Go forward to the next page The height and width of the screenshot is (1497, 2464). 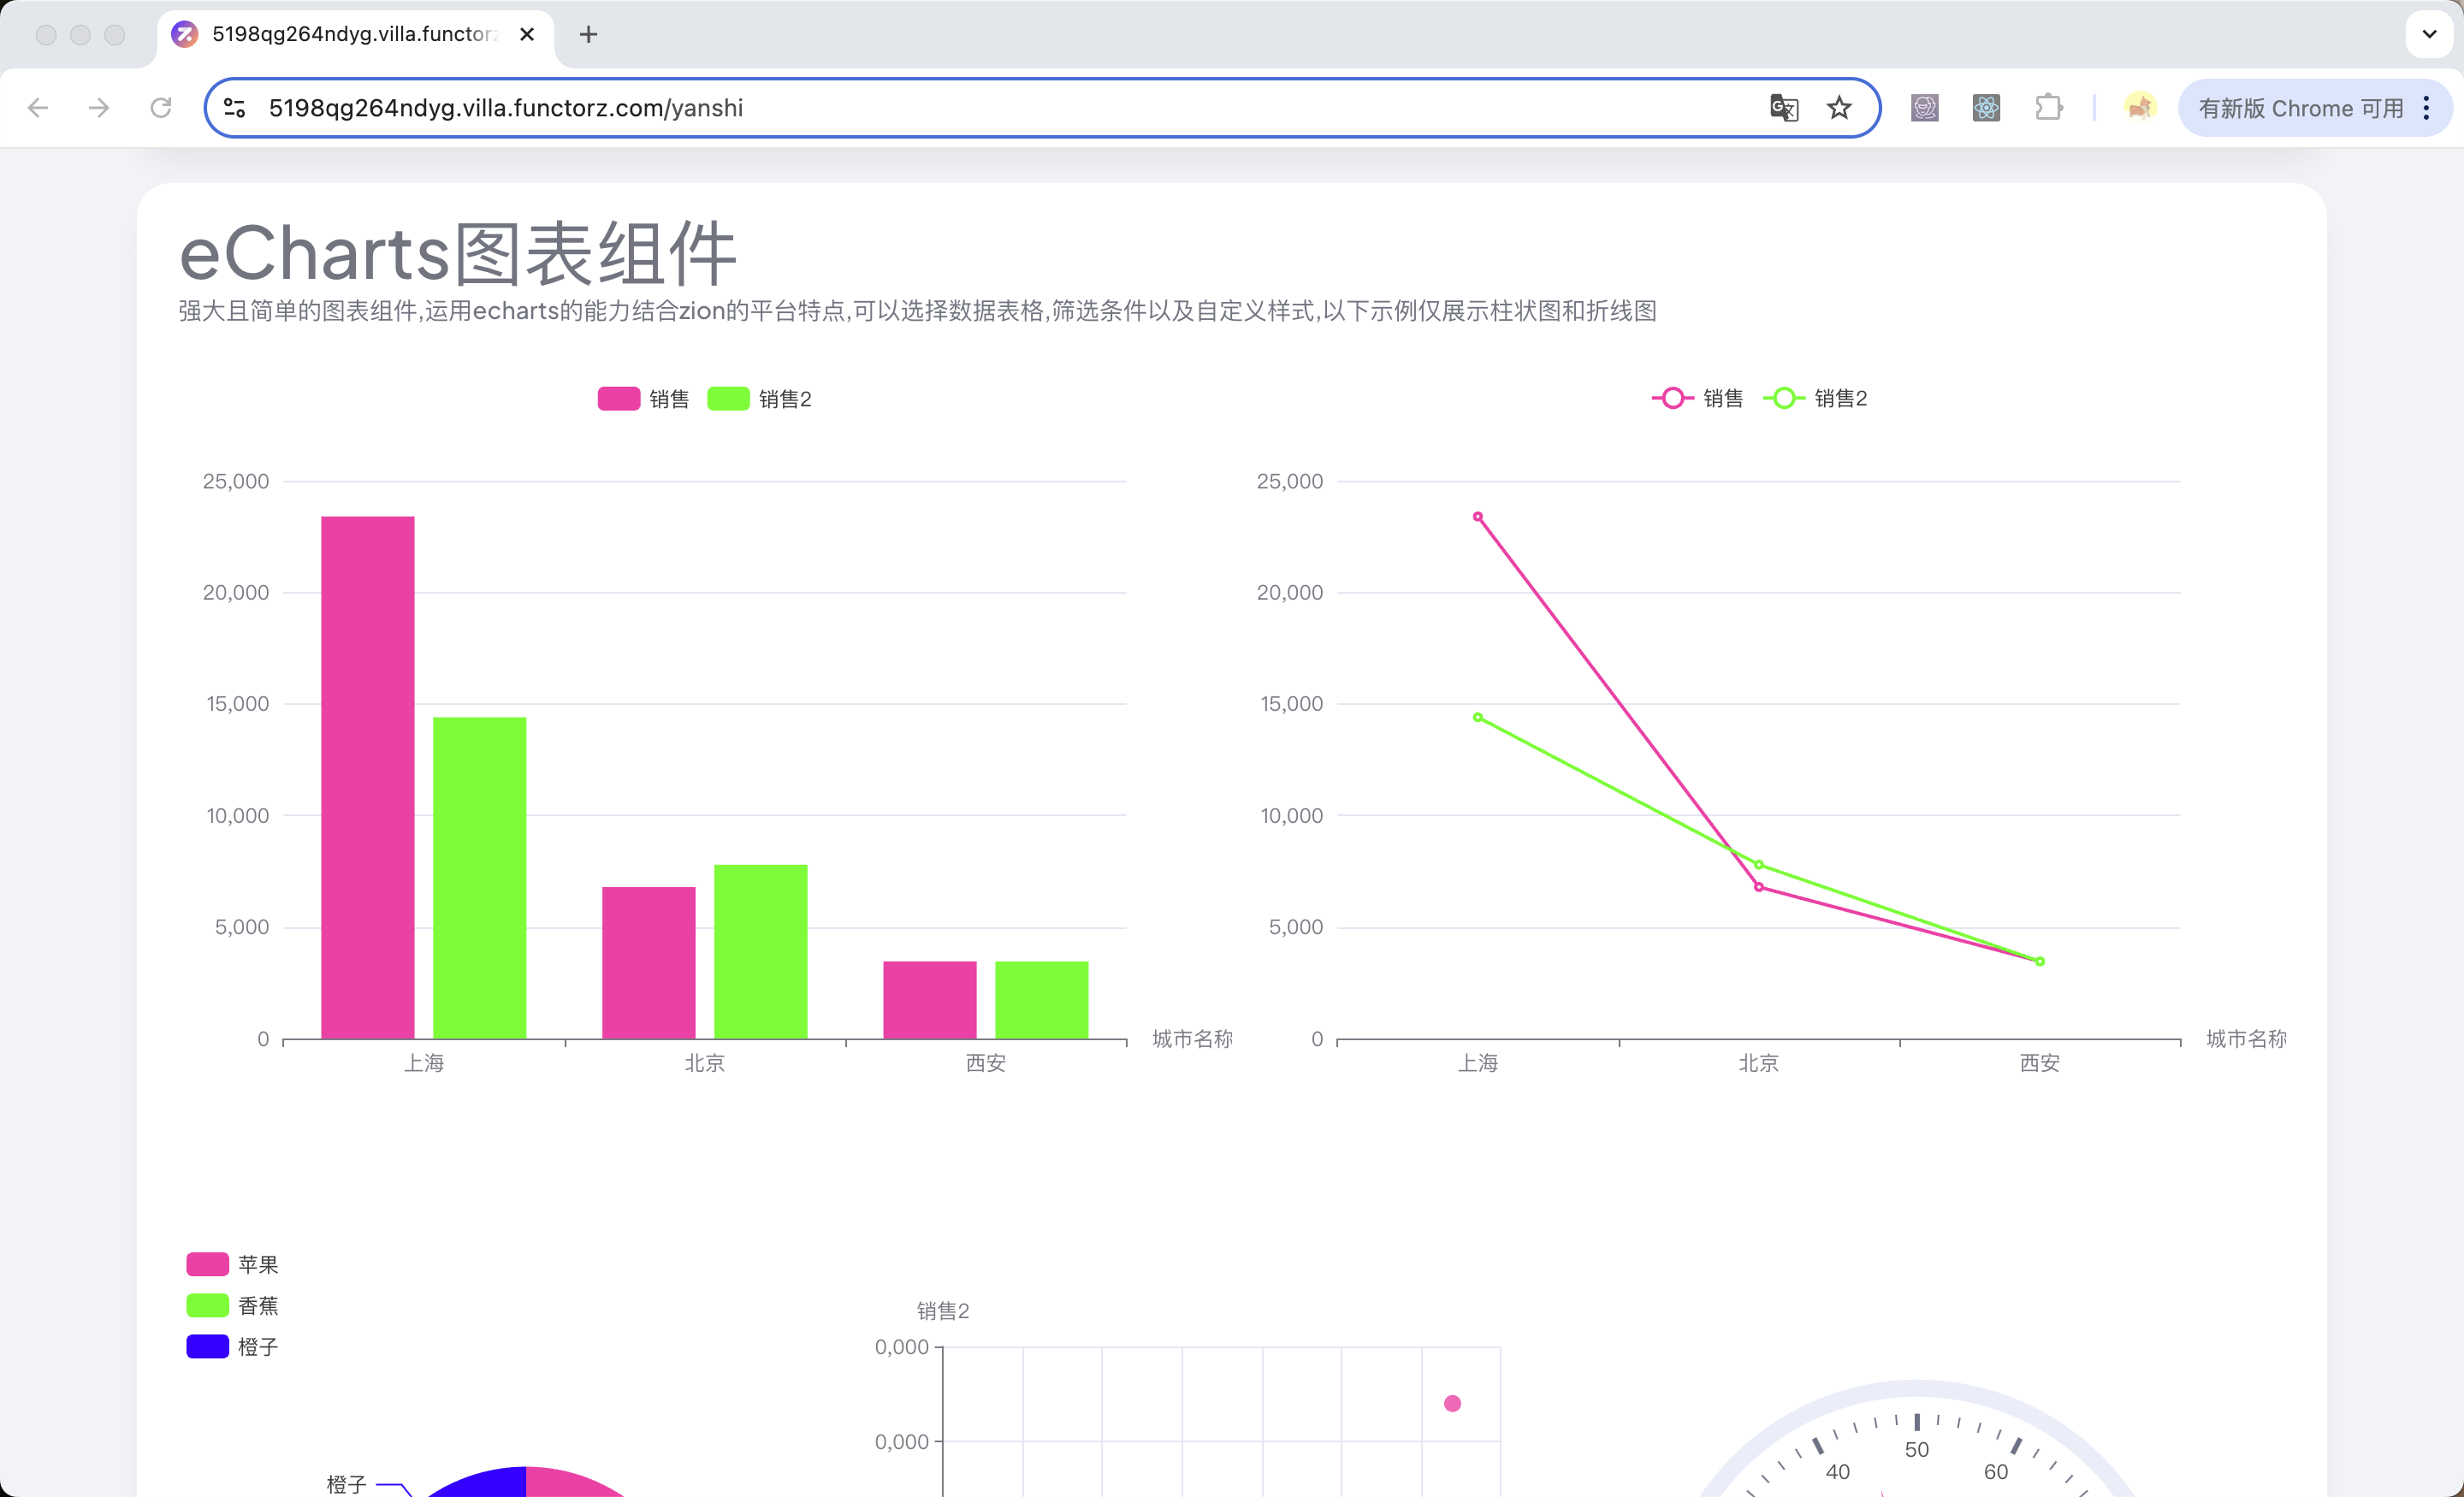click(99, 108)
